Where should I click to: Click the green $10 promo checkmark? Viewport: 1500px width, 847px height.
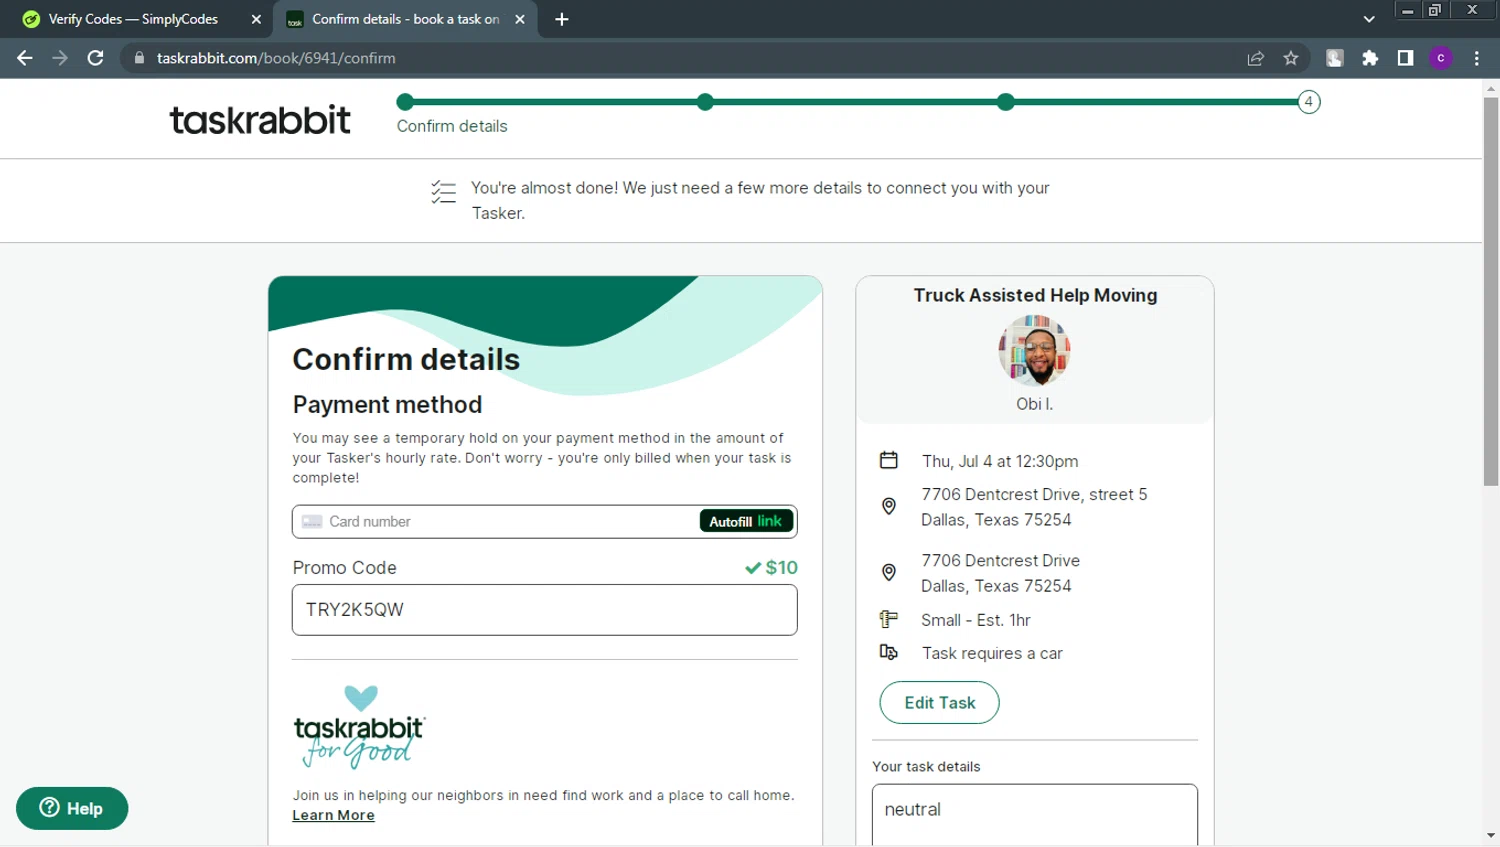753,568
